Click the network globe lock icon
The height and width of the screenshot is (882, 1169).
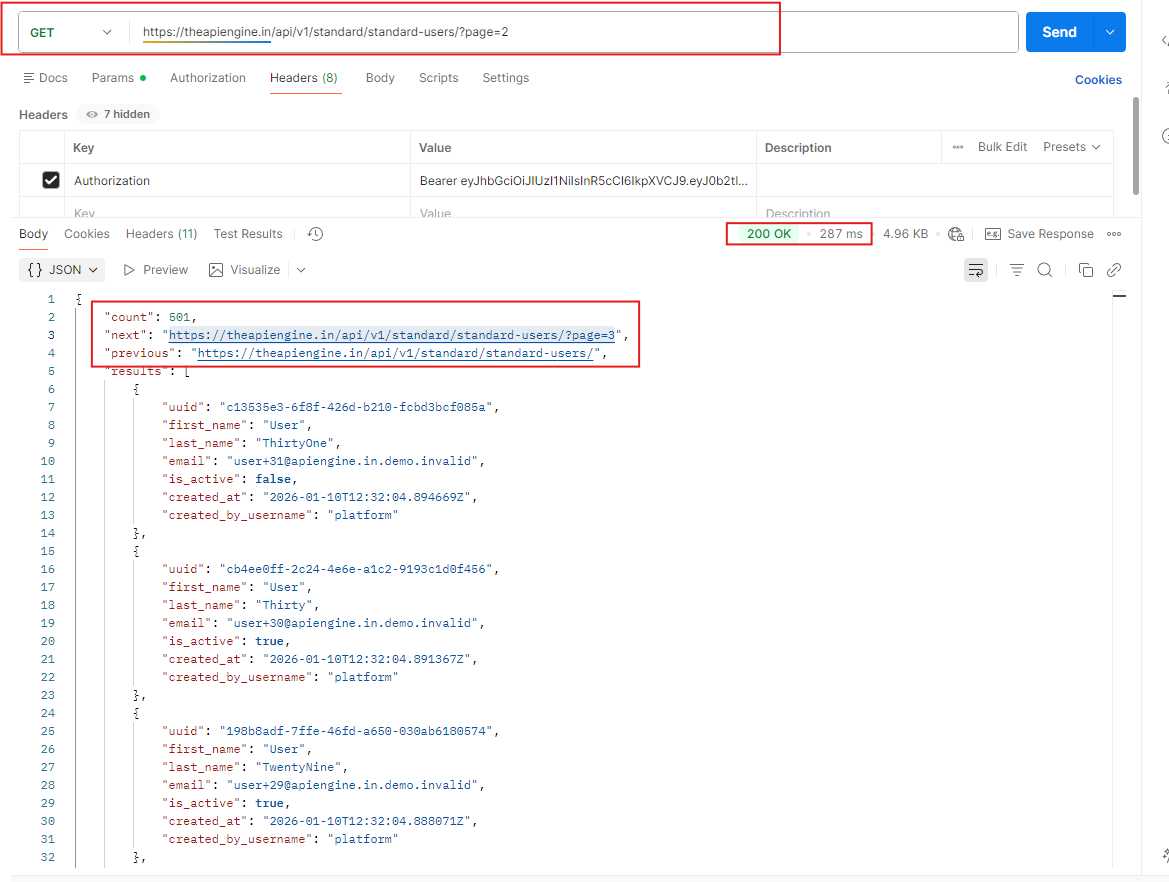(x=956, y=234)
